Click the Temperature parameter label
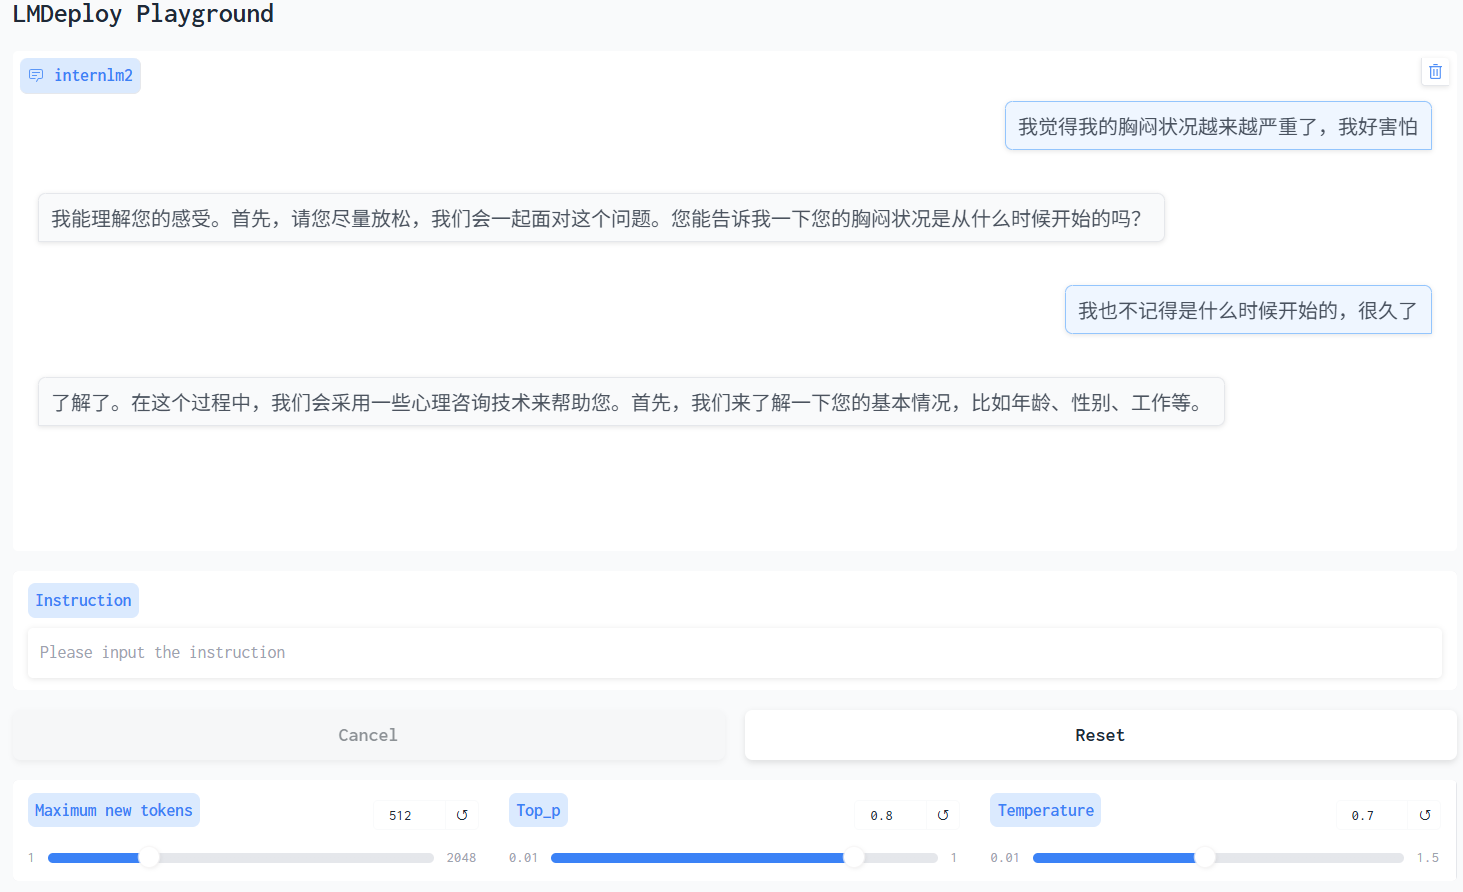1463x892 pixels. pos(1045,810)
